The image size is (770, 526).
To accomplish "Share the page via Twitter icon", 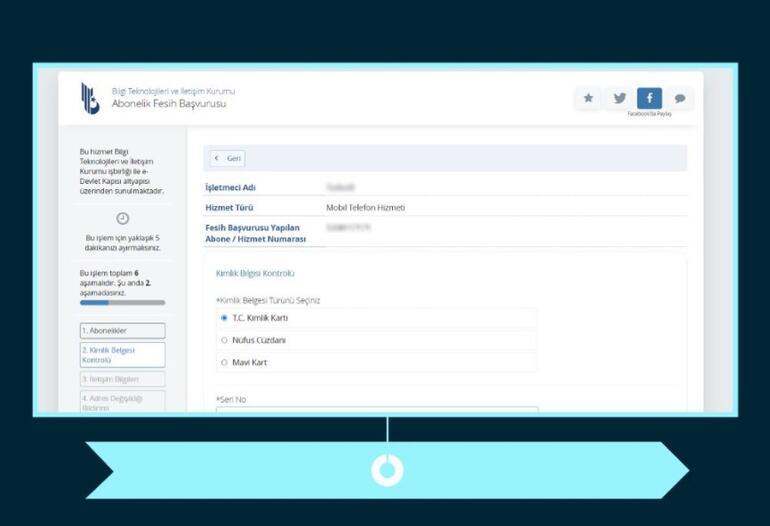I will tap(619, 98).
